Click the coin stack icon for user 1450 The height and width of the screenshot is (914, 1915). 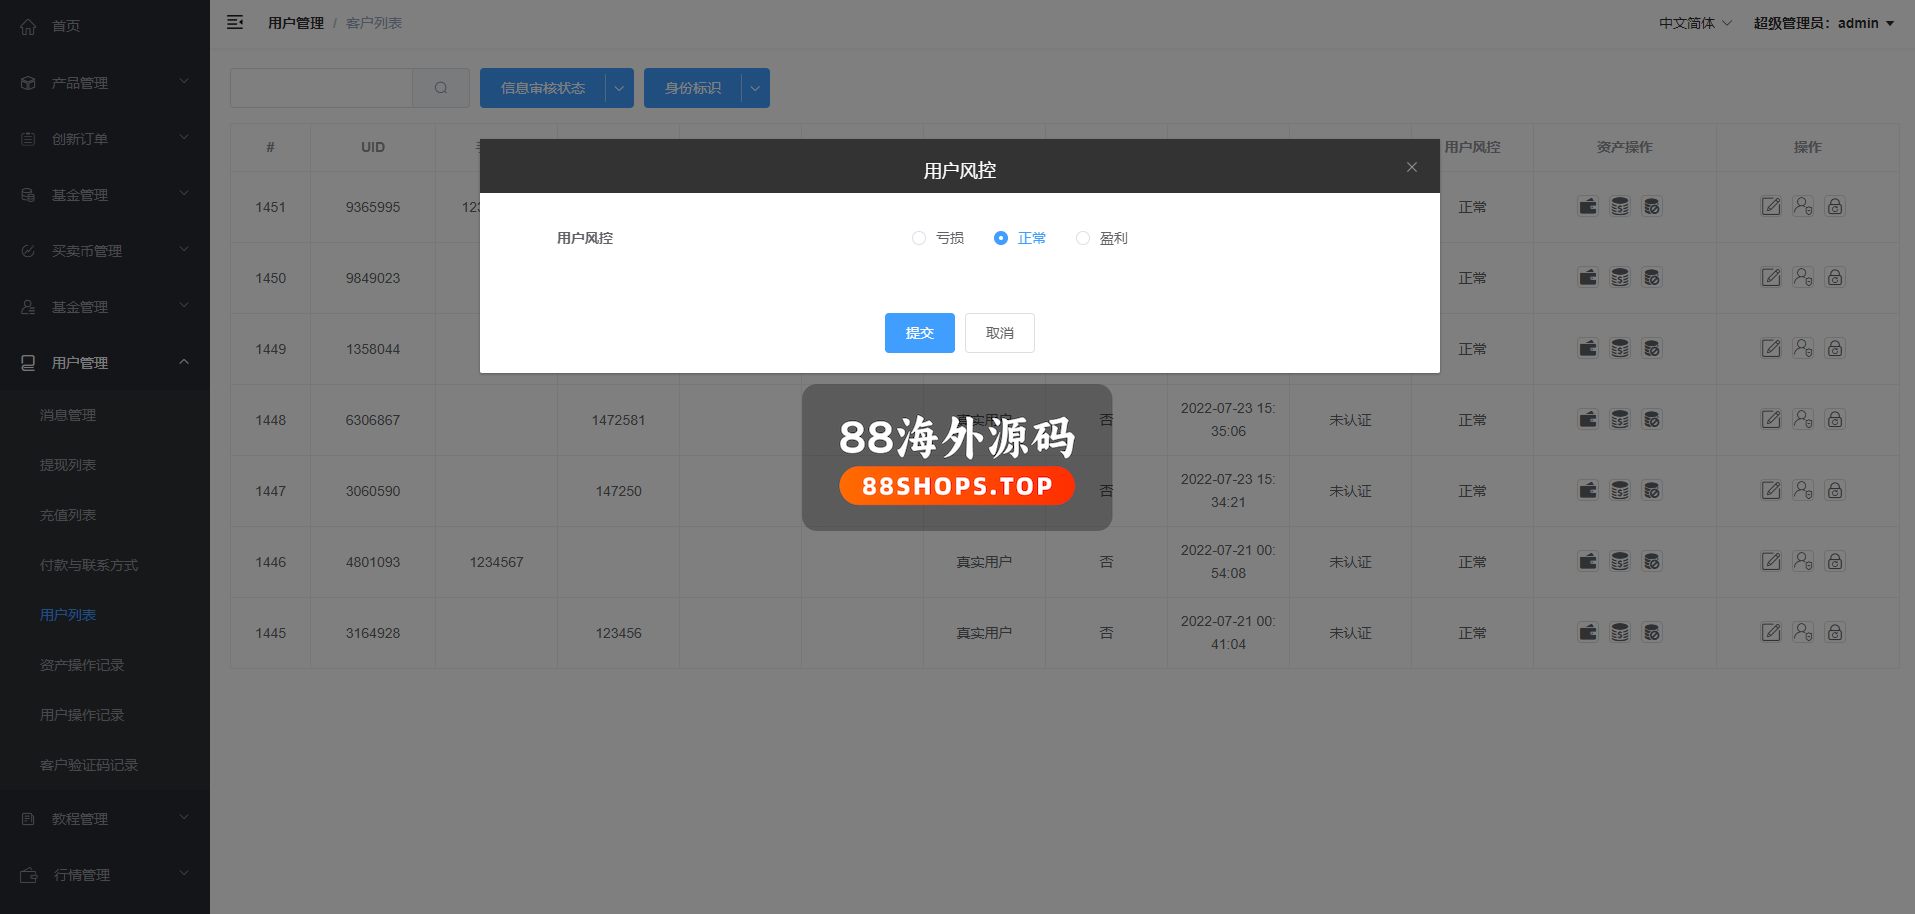[x=1620, y=278]
